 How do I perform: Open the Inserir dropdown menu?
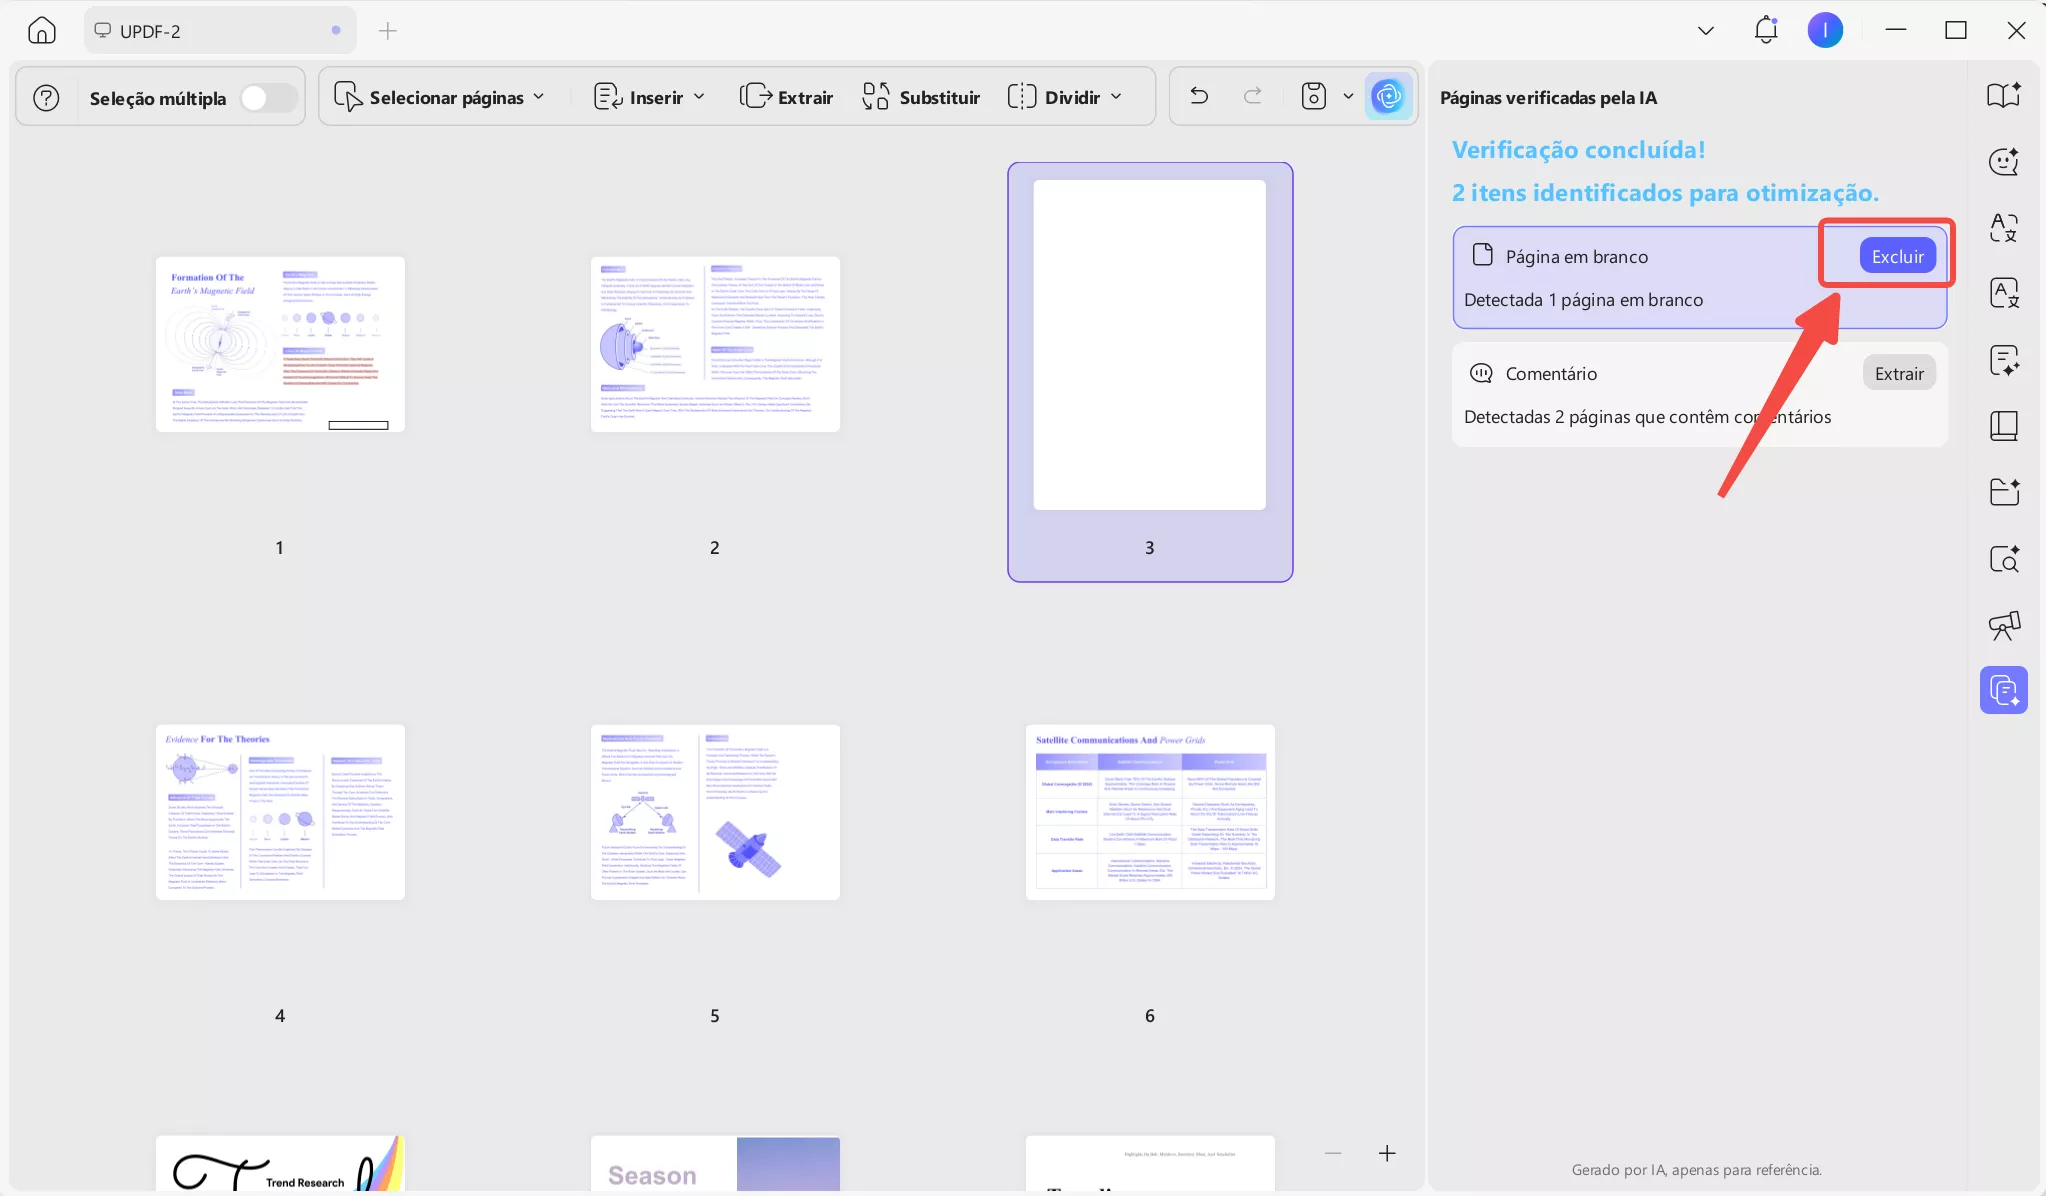650,97
